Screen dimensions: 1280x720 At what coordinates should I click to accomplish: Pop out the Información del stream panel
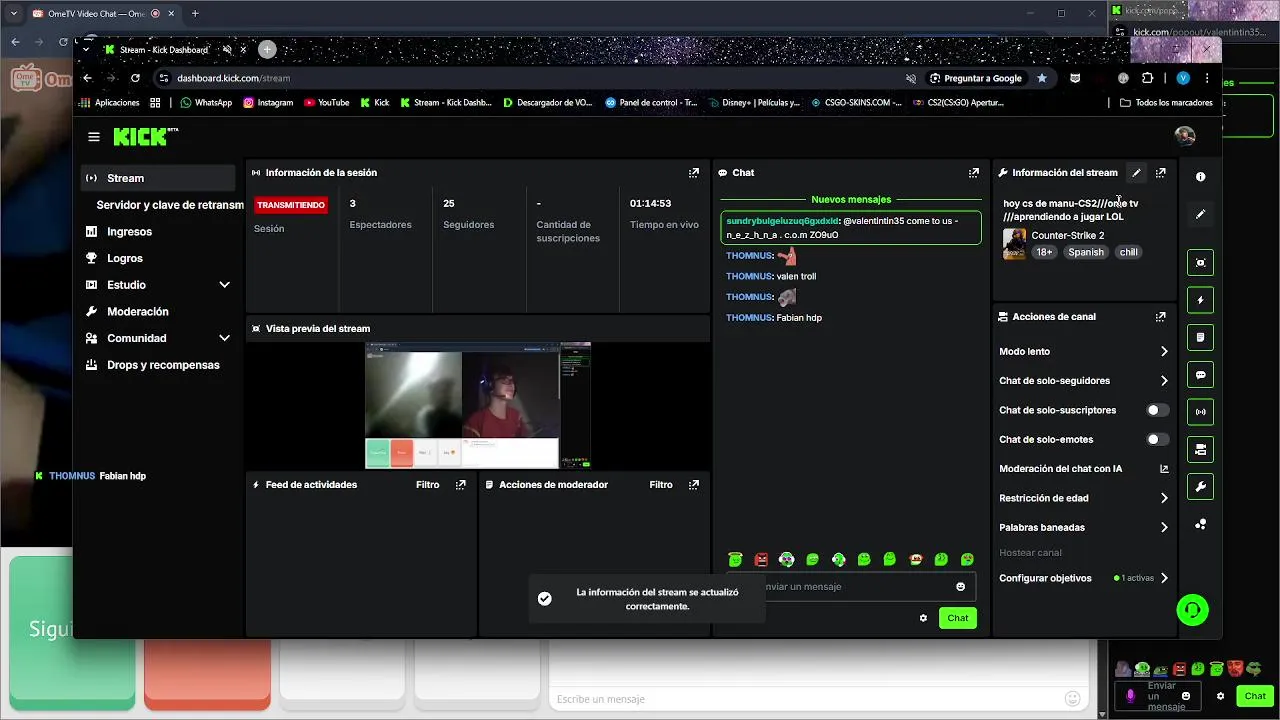1160,173
